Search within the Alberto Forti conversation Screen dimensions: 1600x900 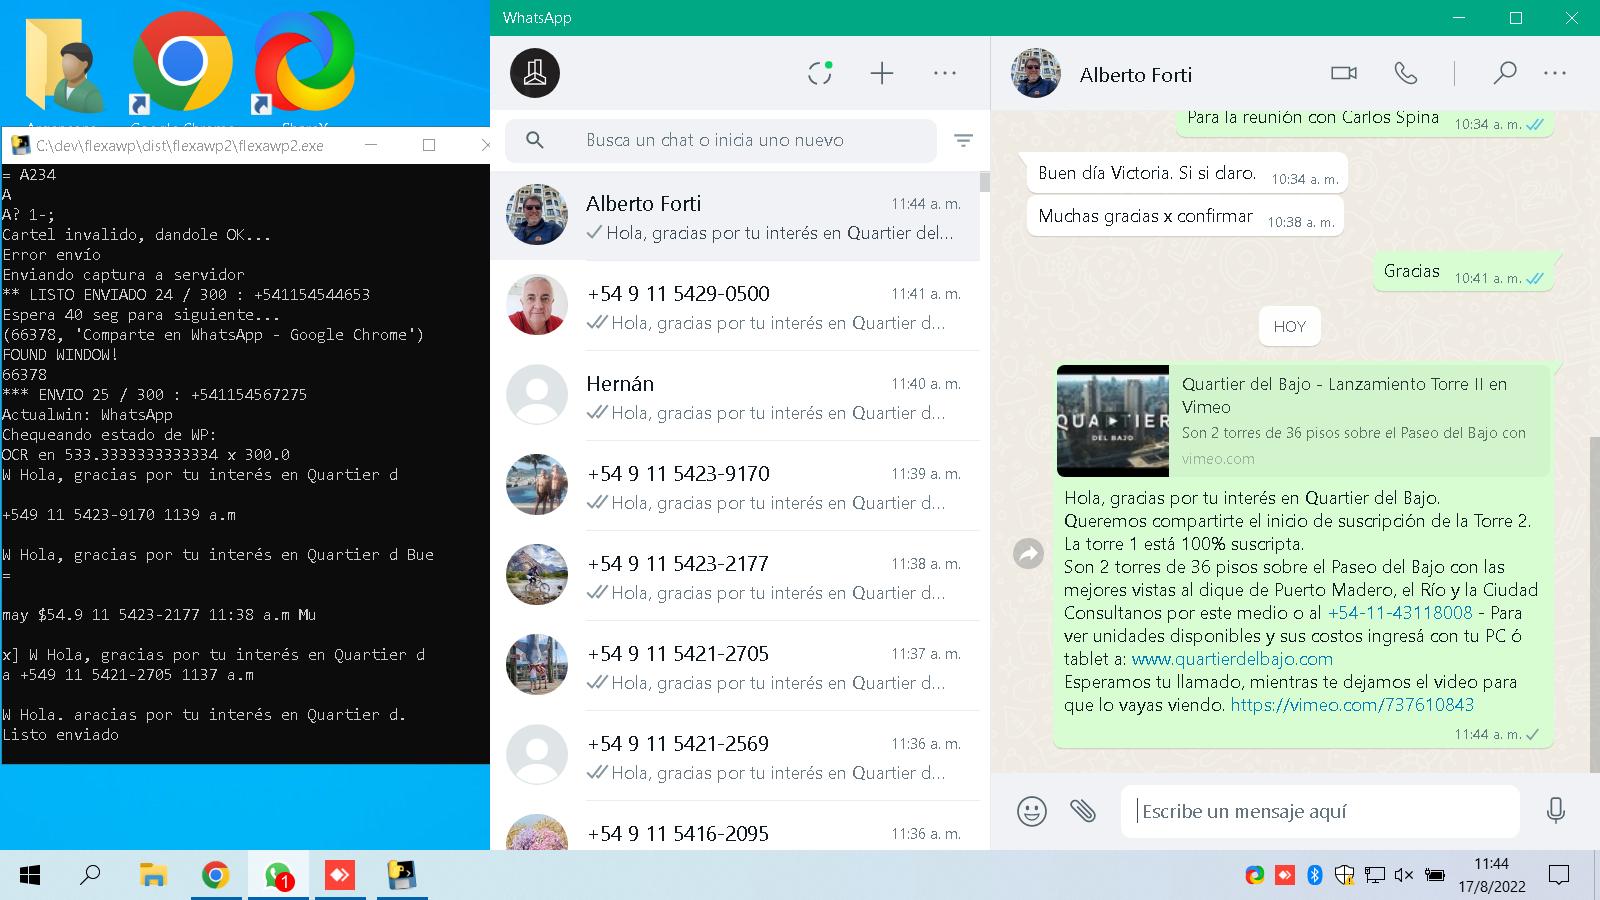pyautogui.click(x=1505, y=73)
